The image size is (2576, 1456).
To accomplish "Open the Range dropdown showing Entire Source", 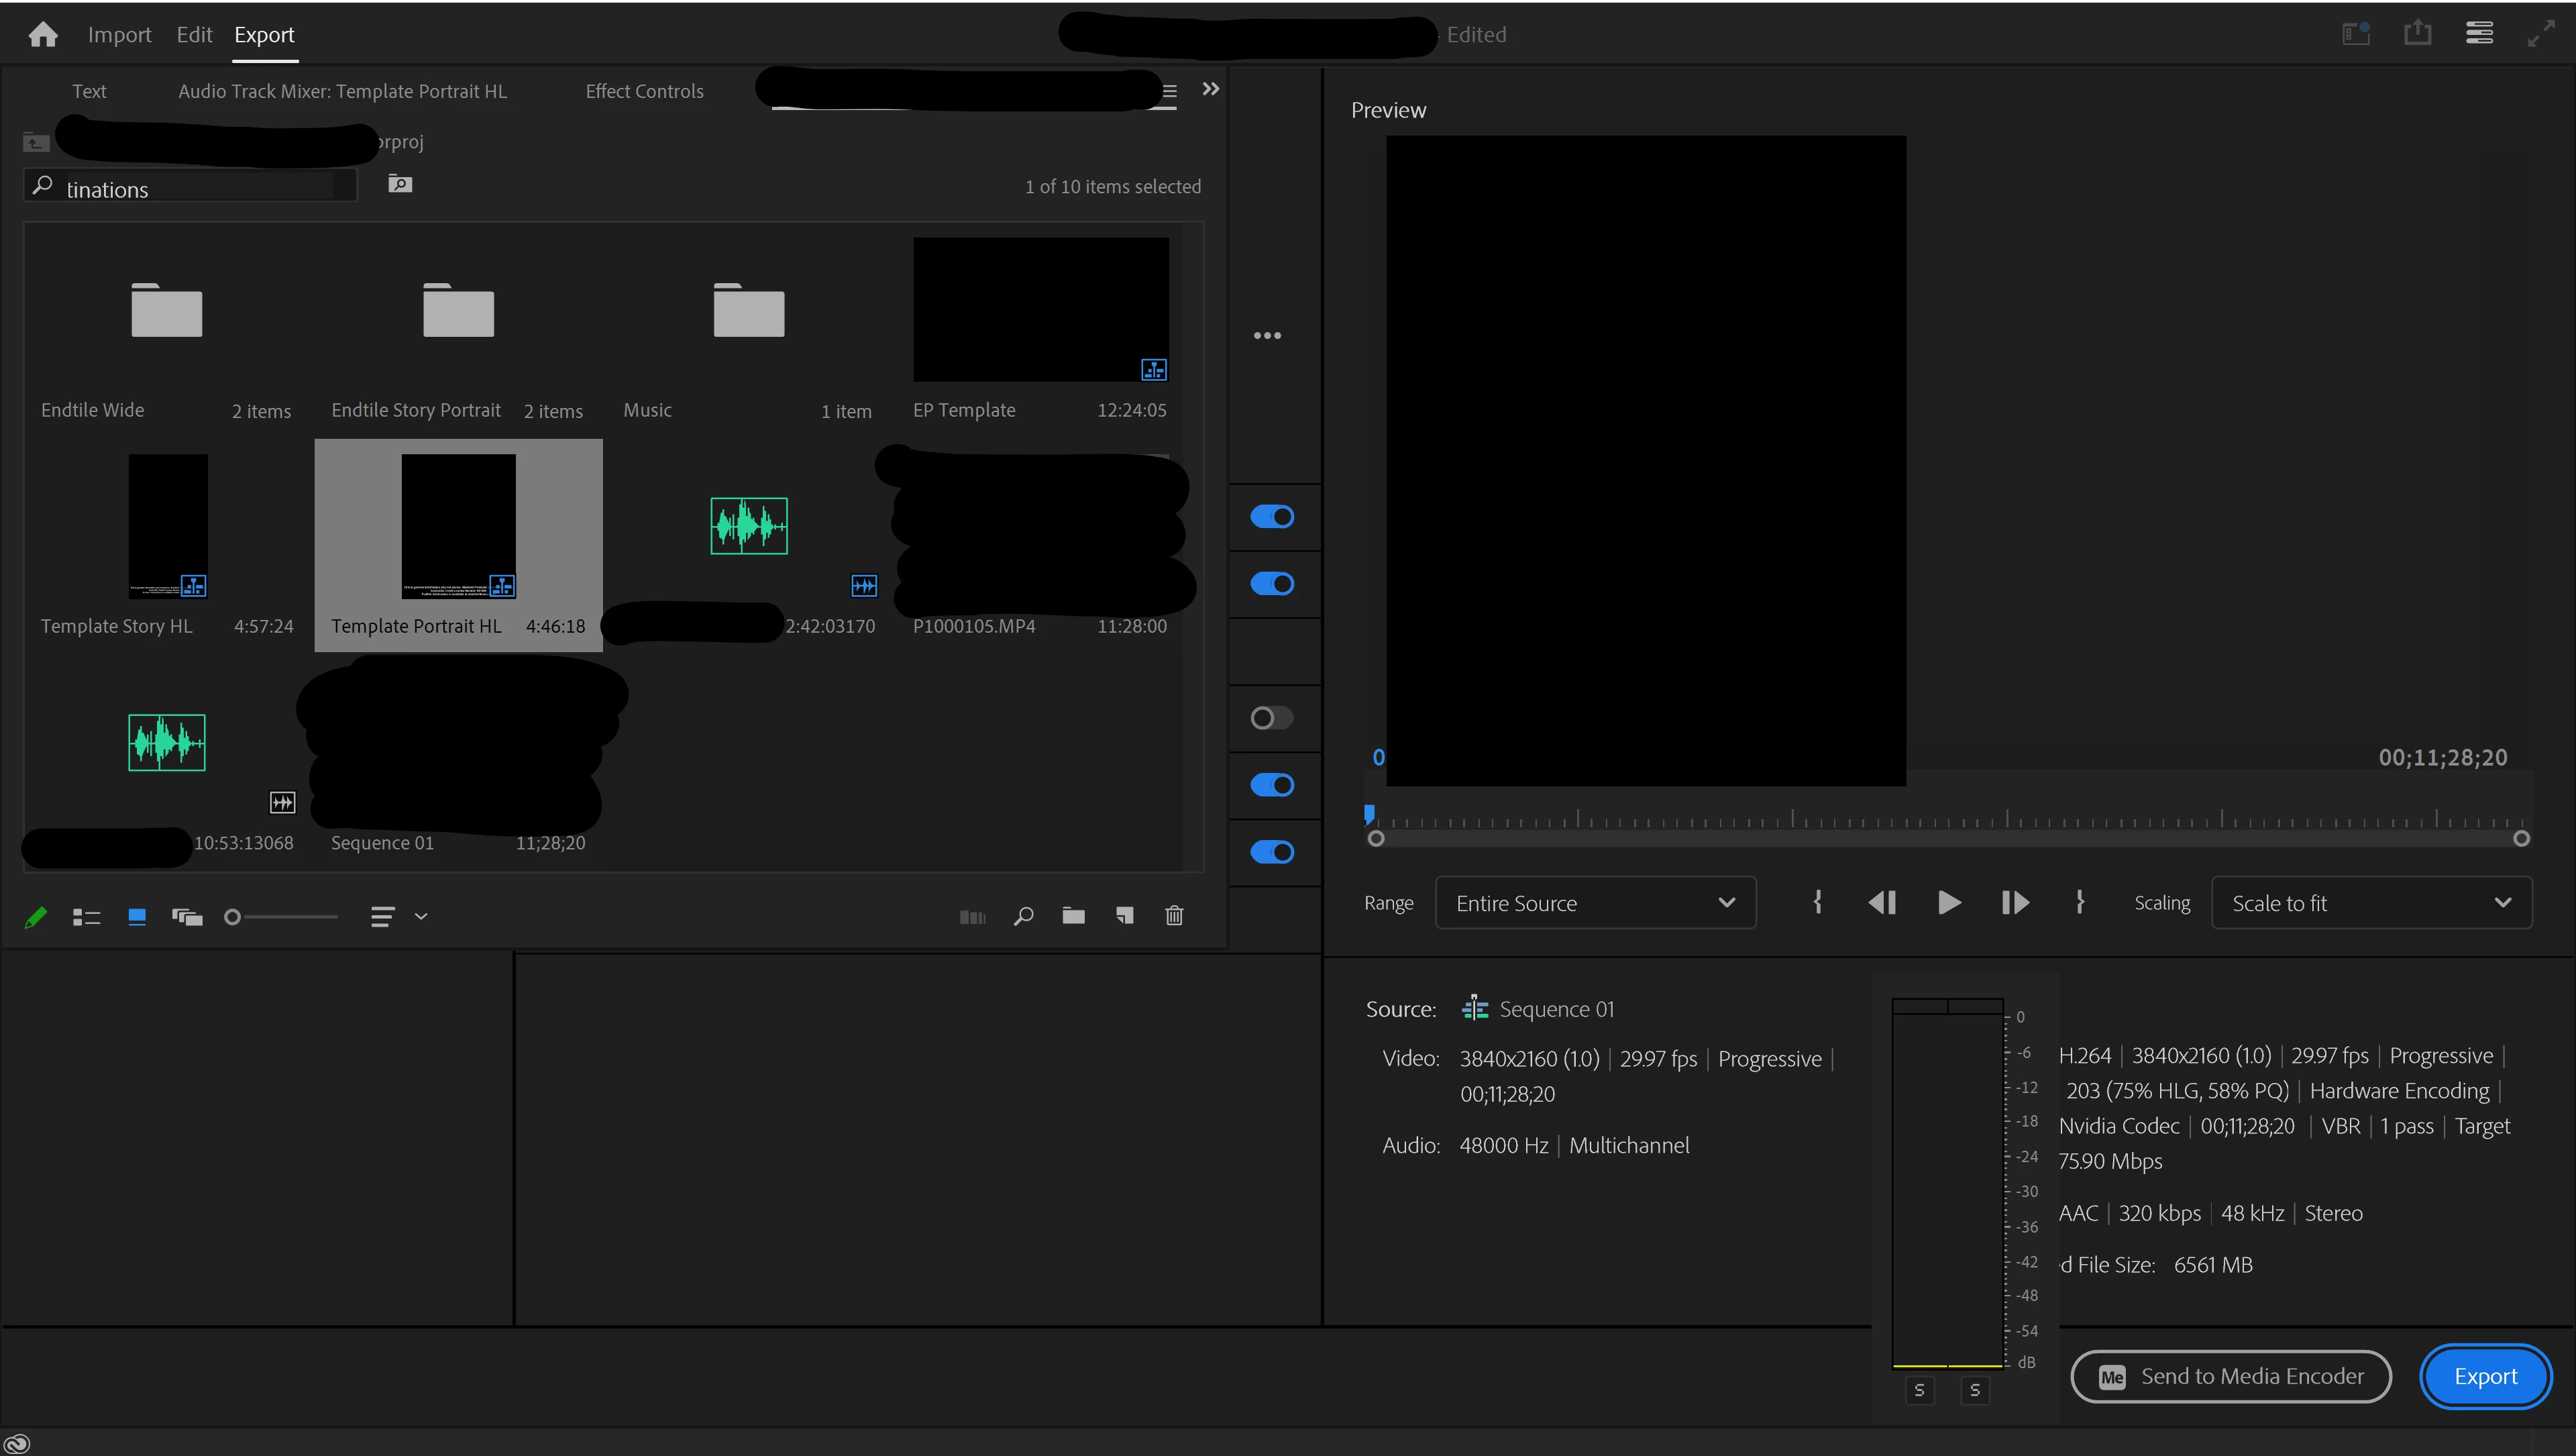I will coord(1595,903).
